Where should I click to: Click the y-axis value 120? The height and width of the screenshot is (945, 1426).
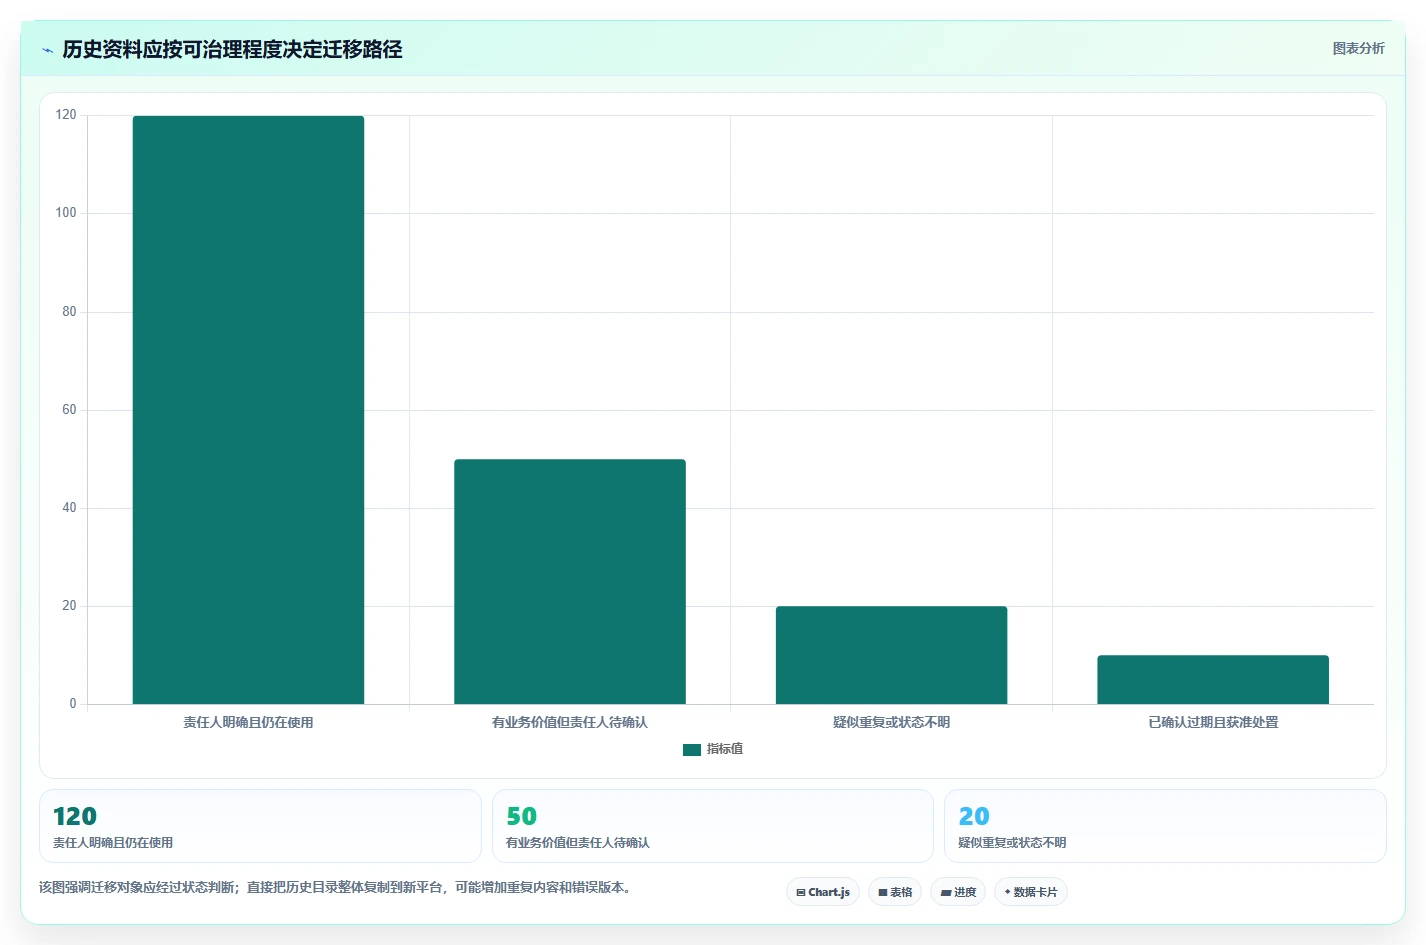pyautogui.click(x=66, y=115)
